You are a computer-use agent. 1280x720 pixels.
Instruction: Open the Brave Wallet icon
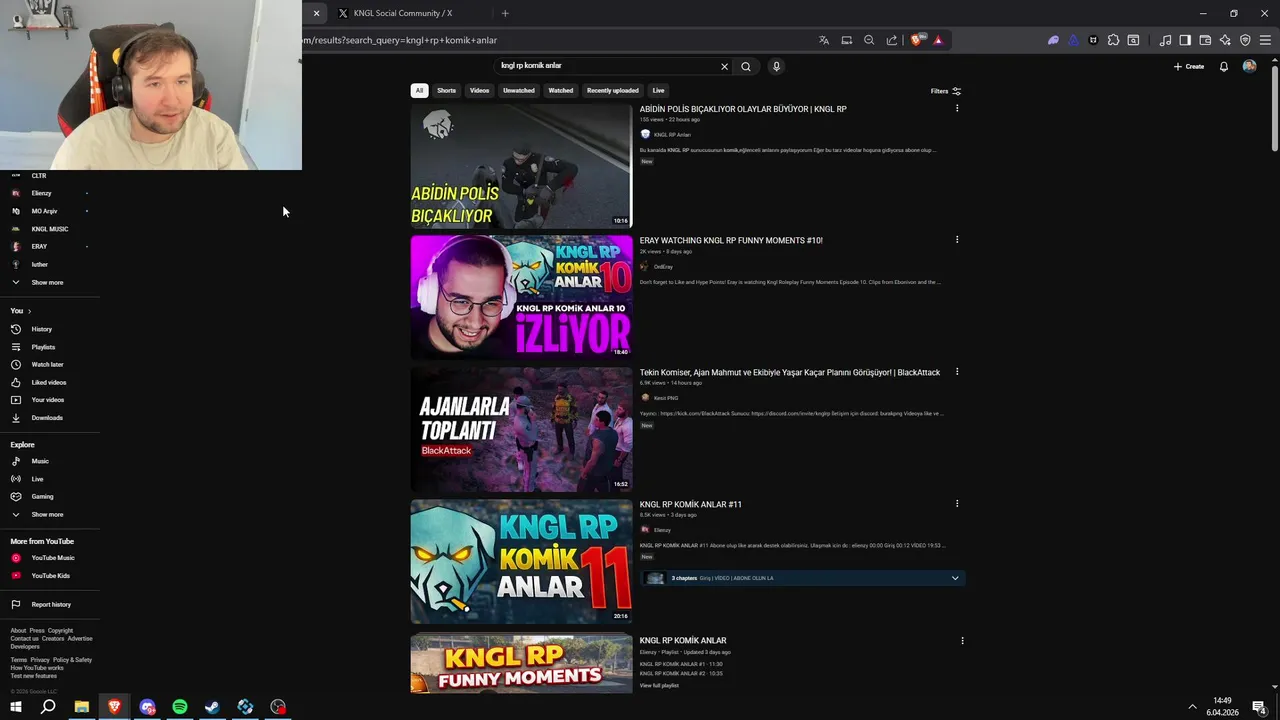(1205, 40)
